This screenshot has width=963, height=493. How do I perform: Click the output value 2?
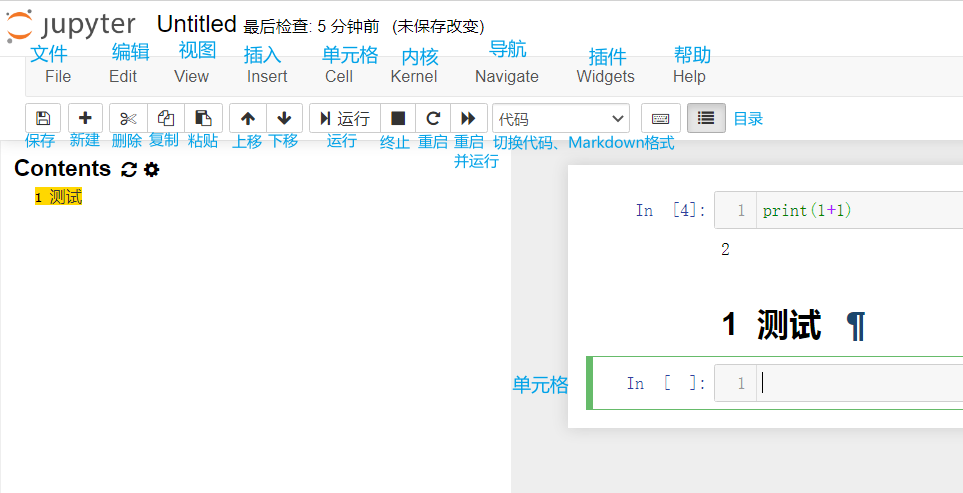[x=725, y=250]
